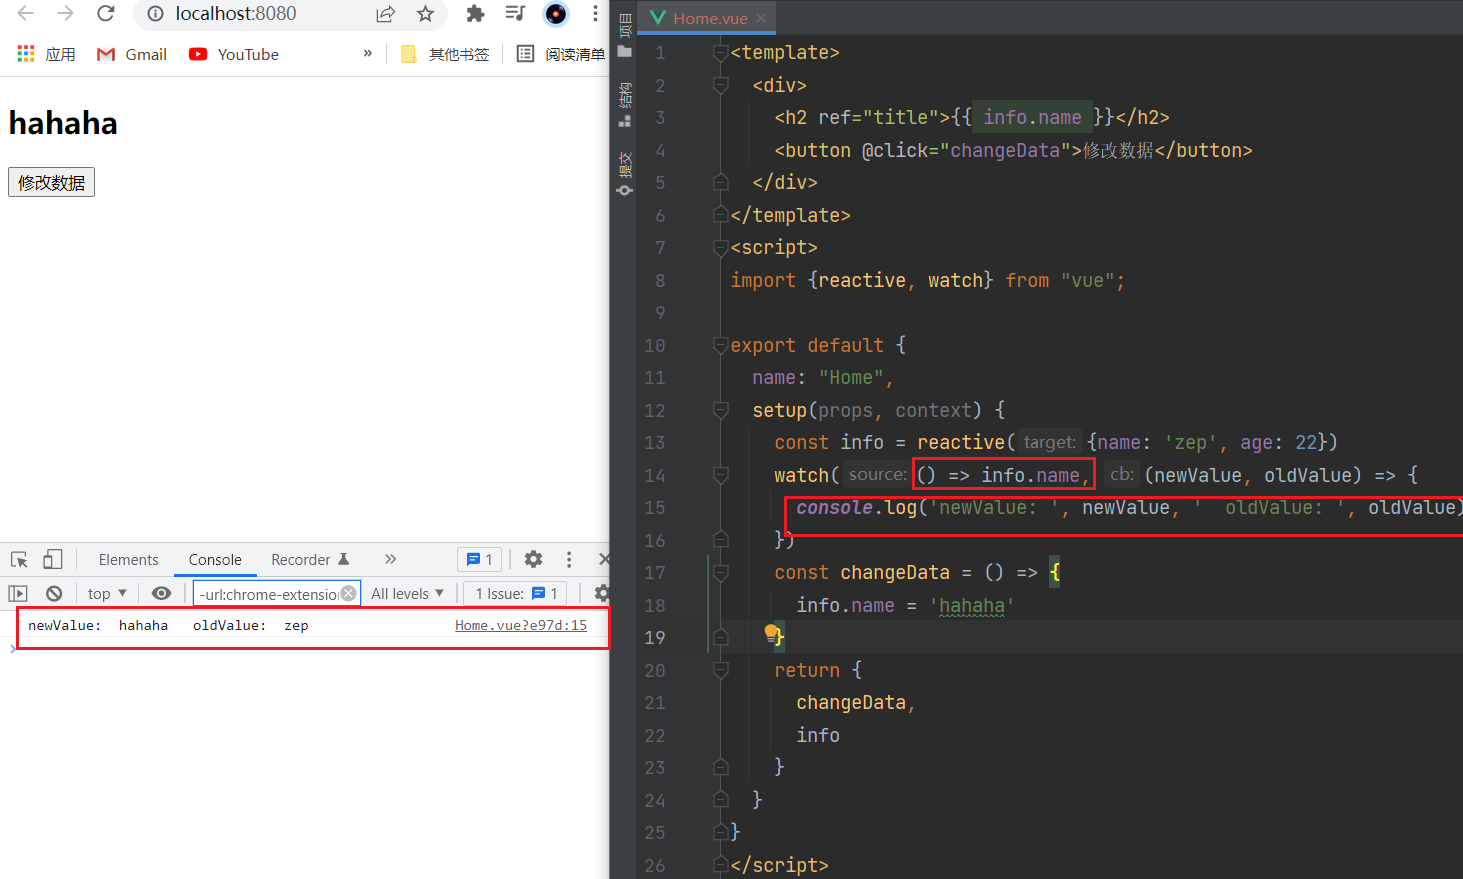The image size is (1463, 879).
Task: Open console settings gear icon
Action: pyautogui.click(x=601, y=593)
